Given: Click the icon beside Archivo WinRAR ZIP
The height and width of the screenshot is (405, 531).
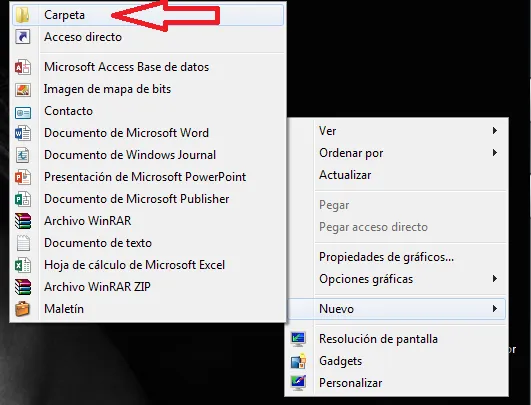Looking at the screenshot, I should [23, 287].
